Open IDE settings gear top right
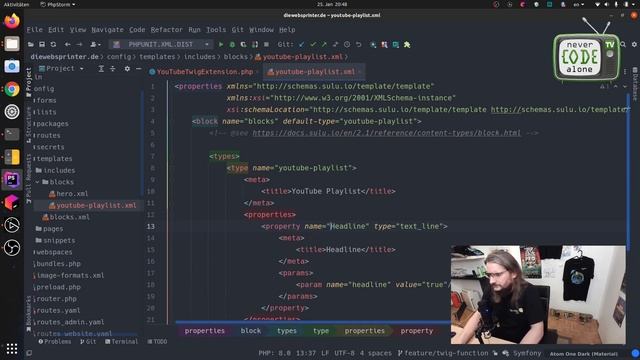The width and height of the screenshot is (640, 360). pos(634,44)
